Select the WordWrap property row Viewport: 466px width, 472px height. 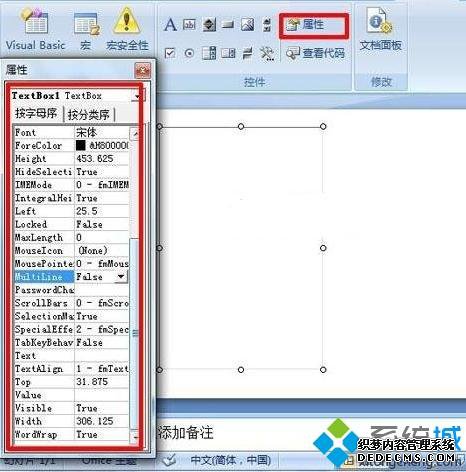click(x=71, y=434)
